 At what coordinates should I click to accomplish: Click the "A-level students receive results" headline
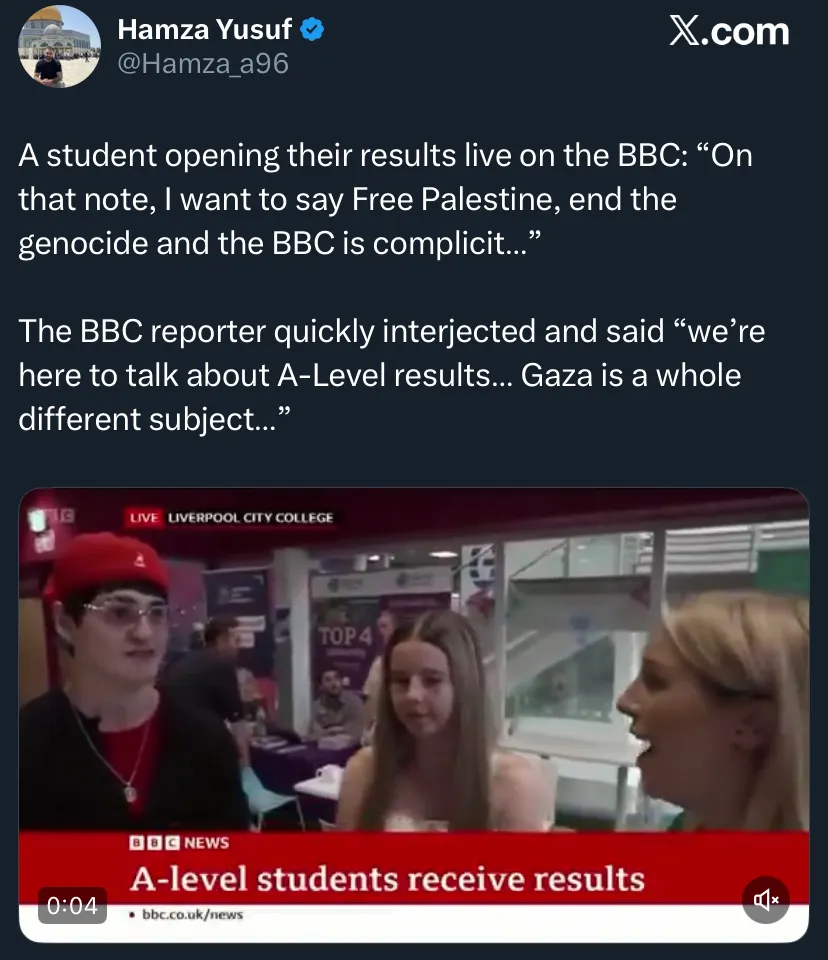388,879
